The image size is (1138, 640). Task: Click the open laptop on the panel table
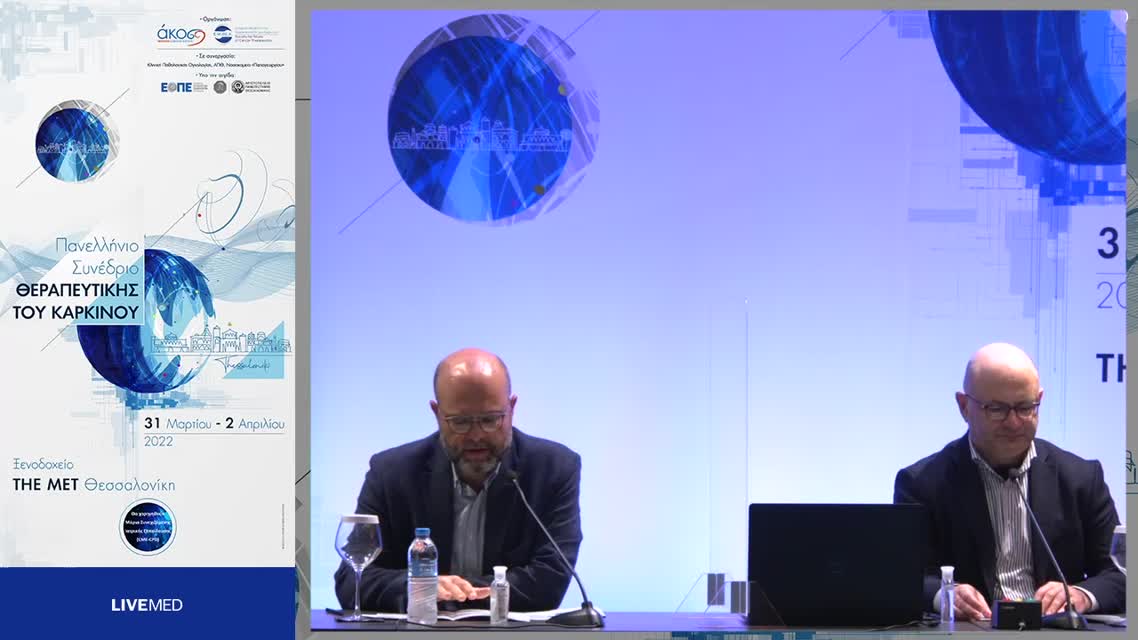836,565
